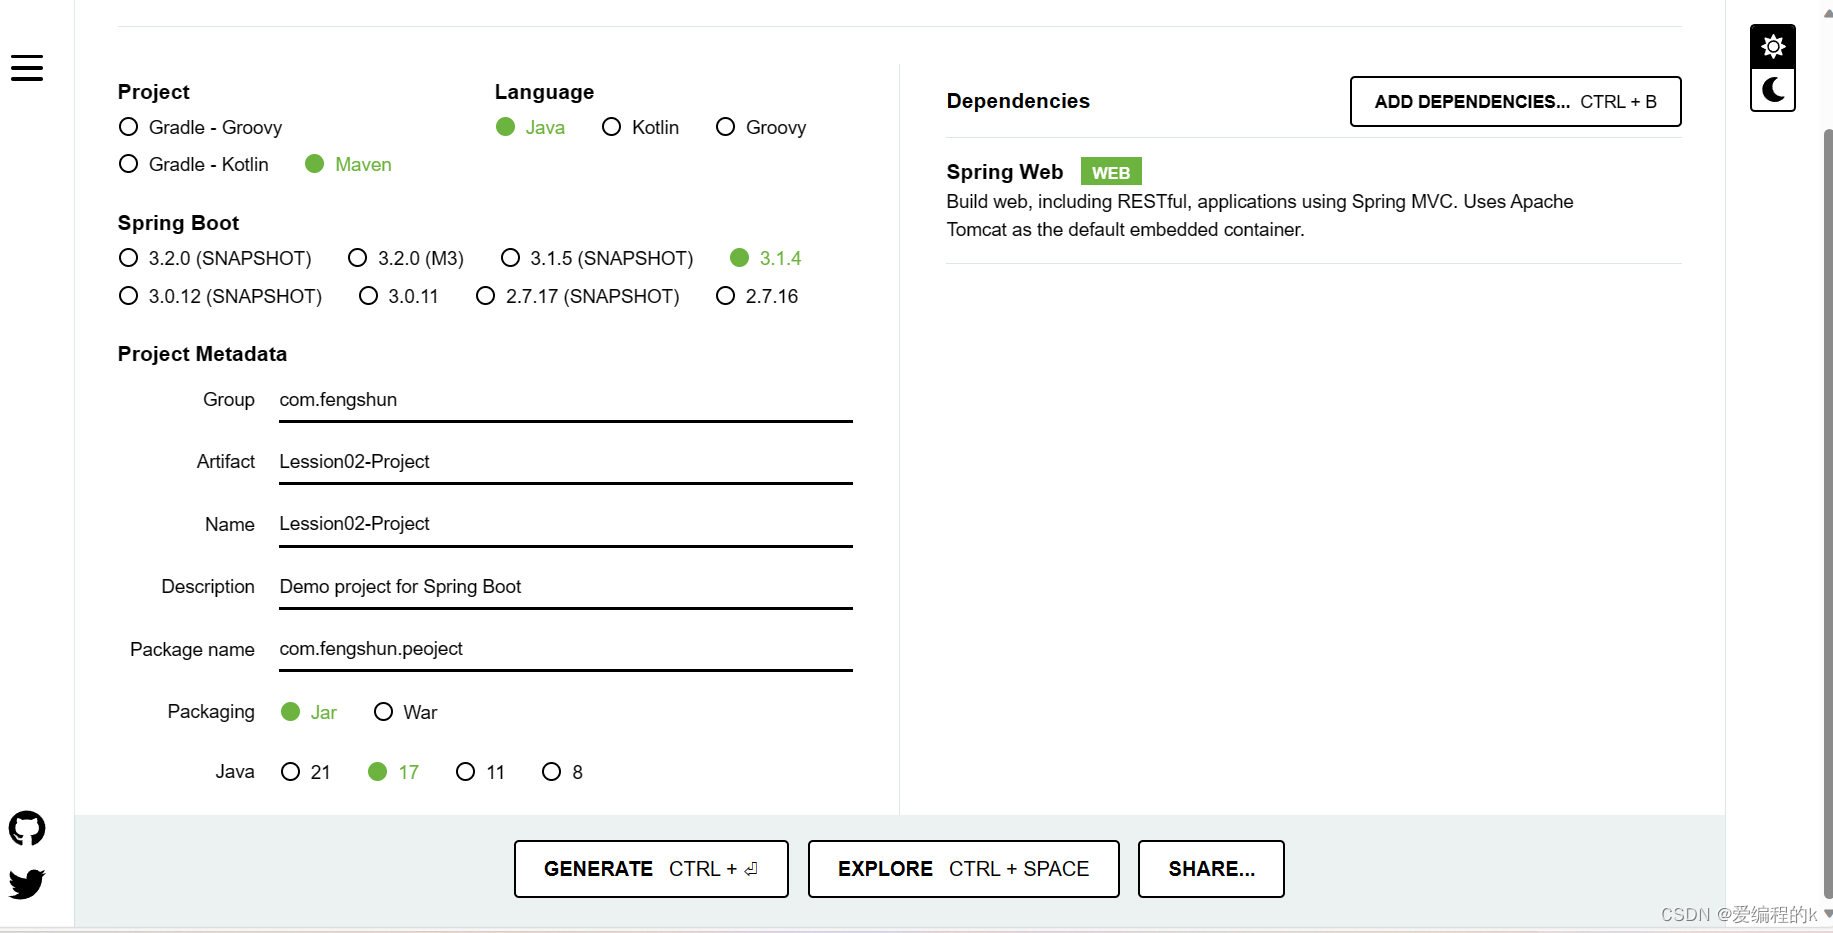Choose Java language option
Viewport: 1833px width, 933px height.
click(x=530, y=127)
